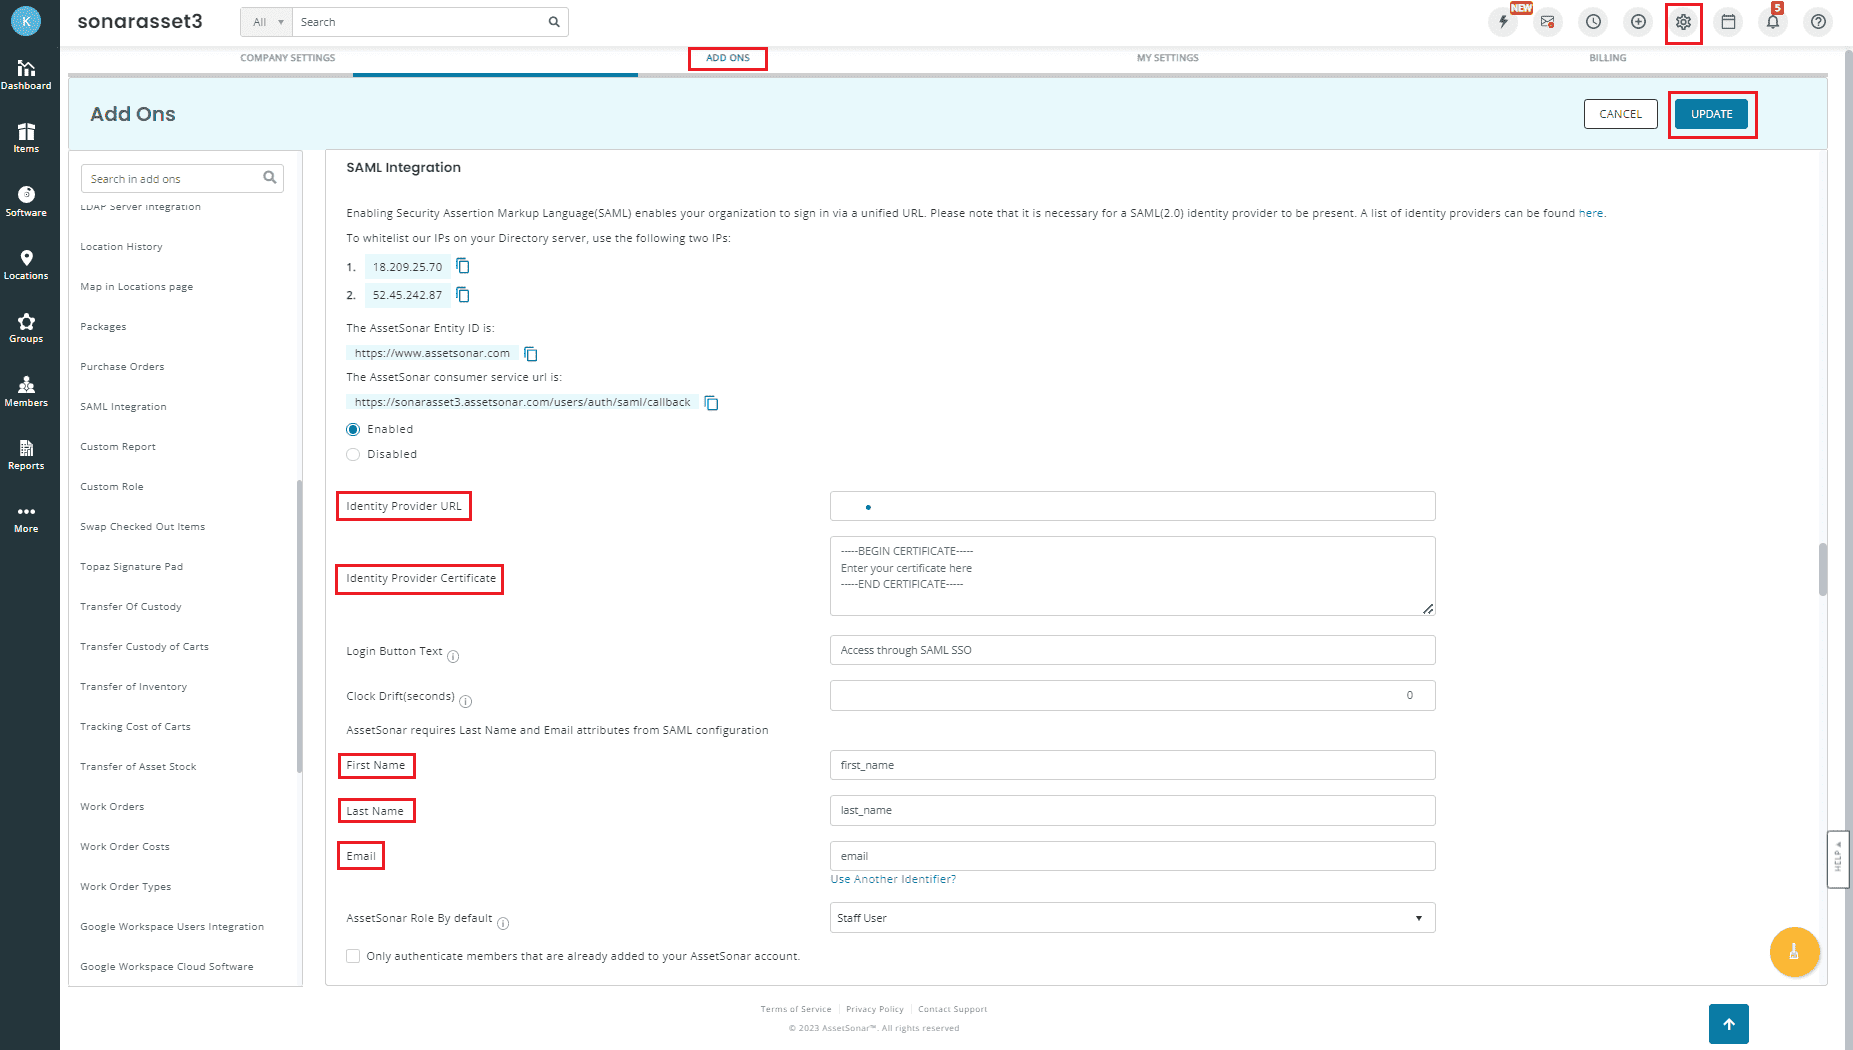Open the notifications bell

(x=1773, y=21)
